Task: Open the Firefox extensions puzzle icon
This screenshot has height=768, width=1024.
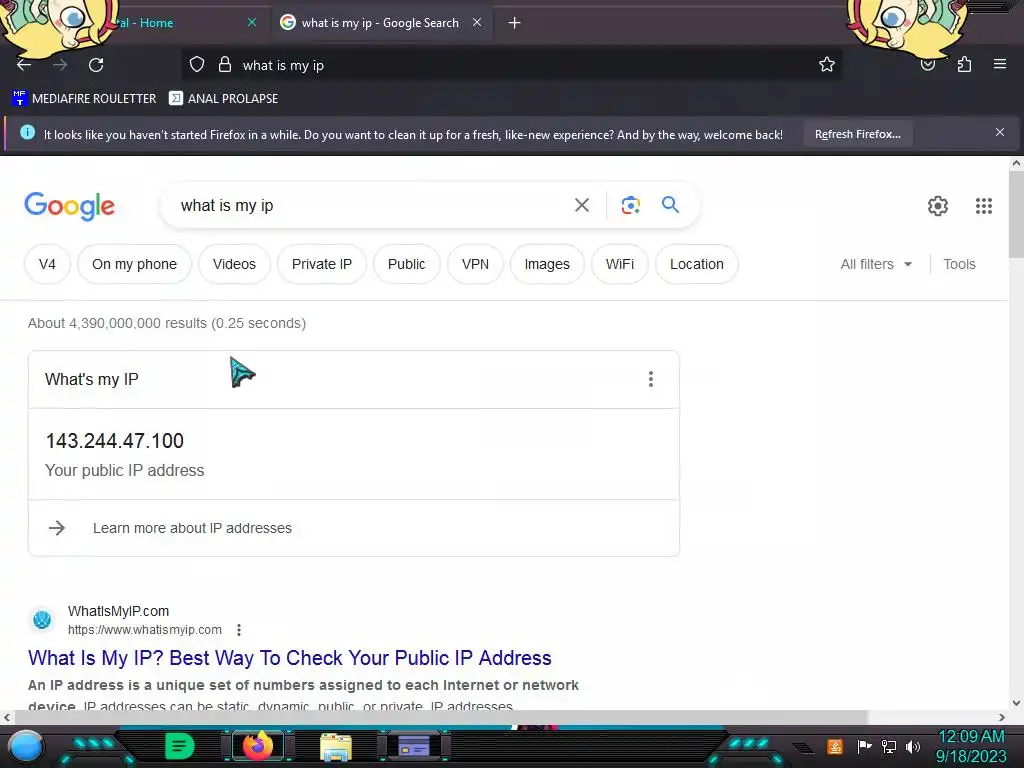Action: click(965, 65)
